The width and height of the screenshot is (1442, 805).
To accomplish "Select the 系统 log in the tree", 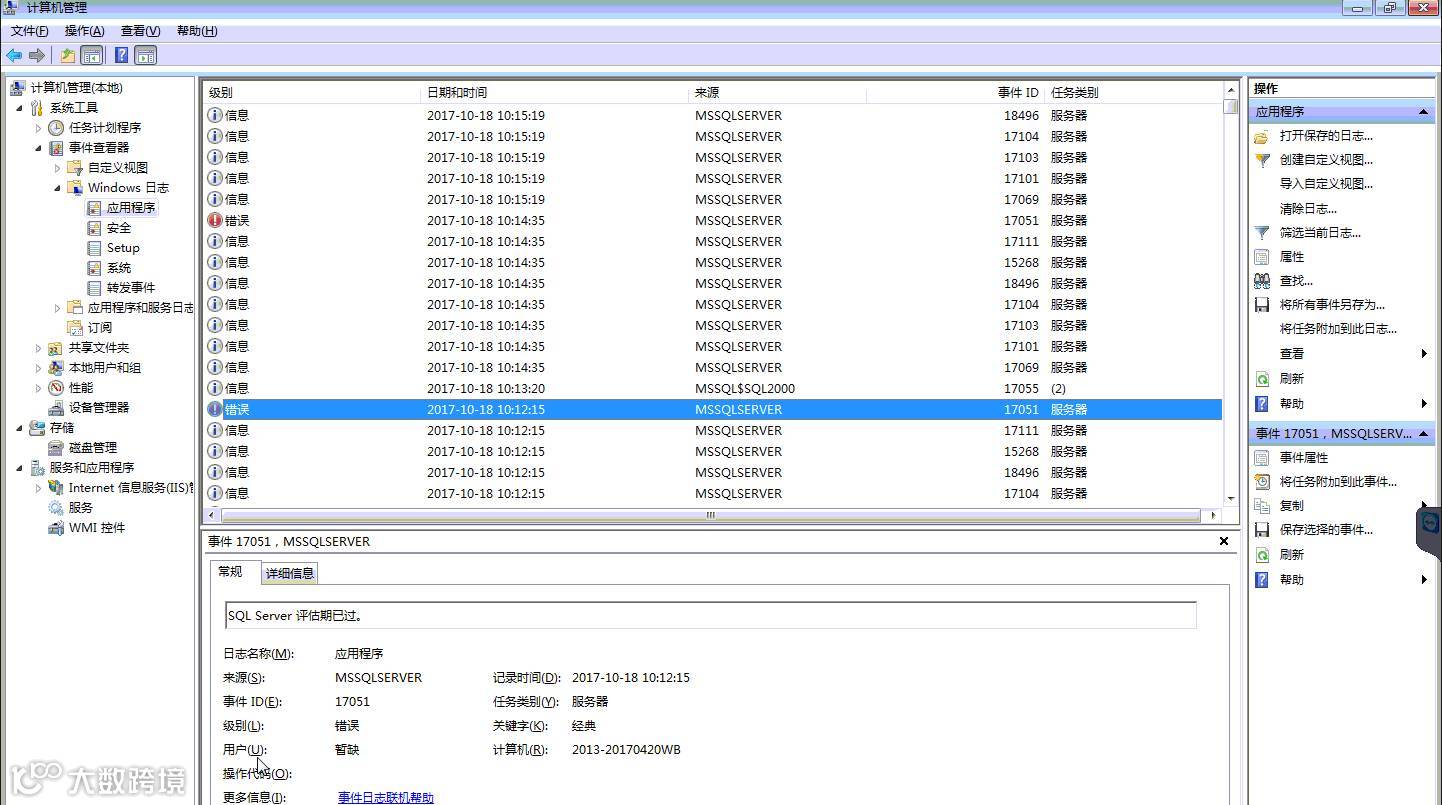I will [119, 268].
